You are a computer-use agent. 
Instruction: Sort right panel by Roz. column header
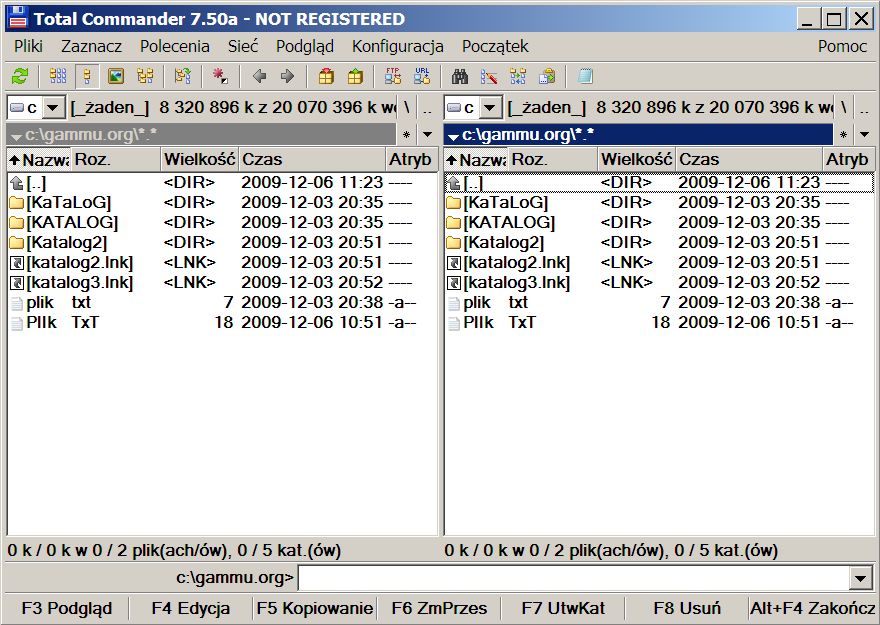pos(553,159)
